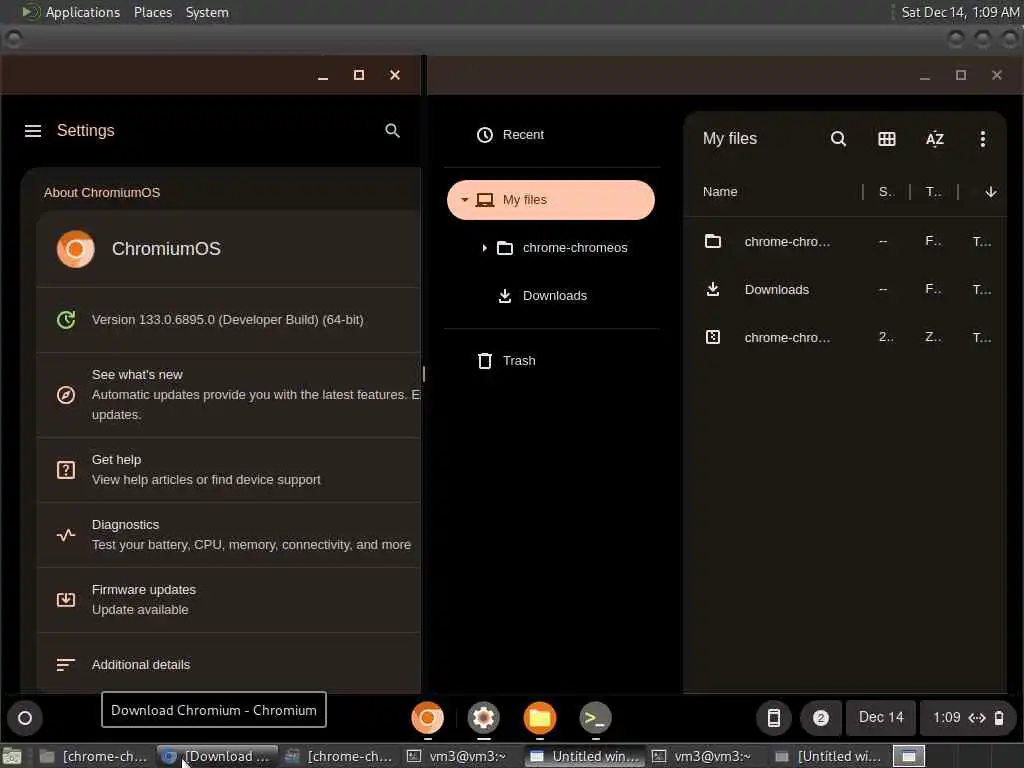Open the AZ sort options
Screen dimensions: 1024x768
coord(935,138)
